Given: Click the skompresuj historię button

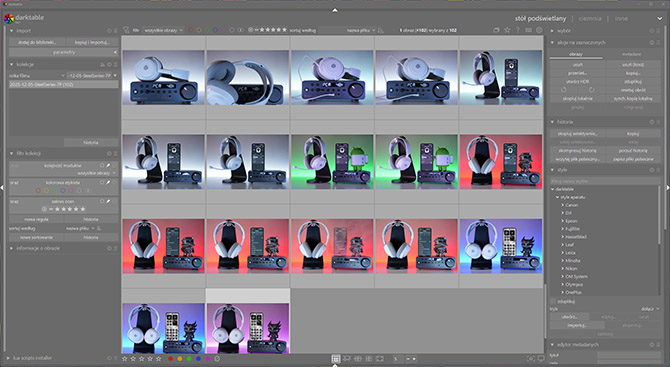Looking at the screenshot, I should pos(578,150).
